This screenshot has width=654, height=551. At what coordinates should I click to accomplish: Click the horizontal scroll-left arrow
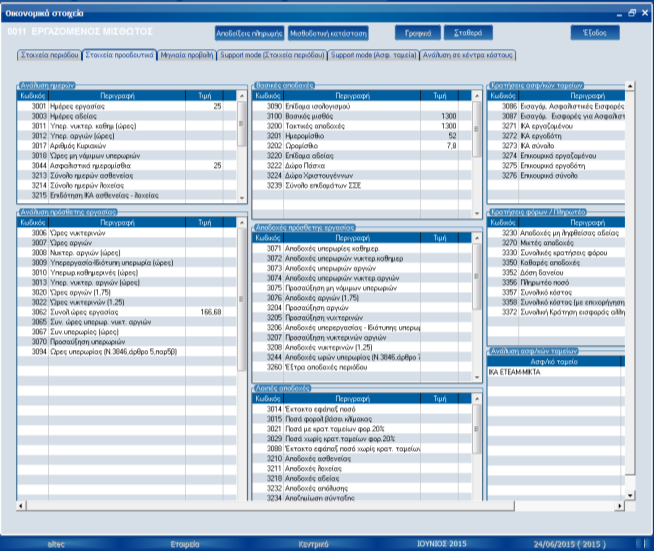click(x=21, y=506)
